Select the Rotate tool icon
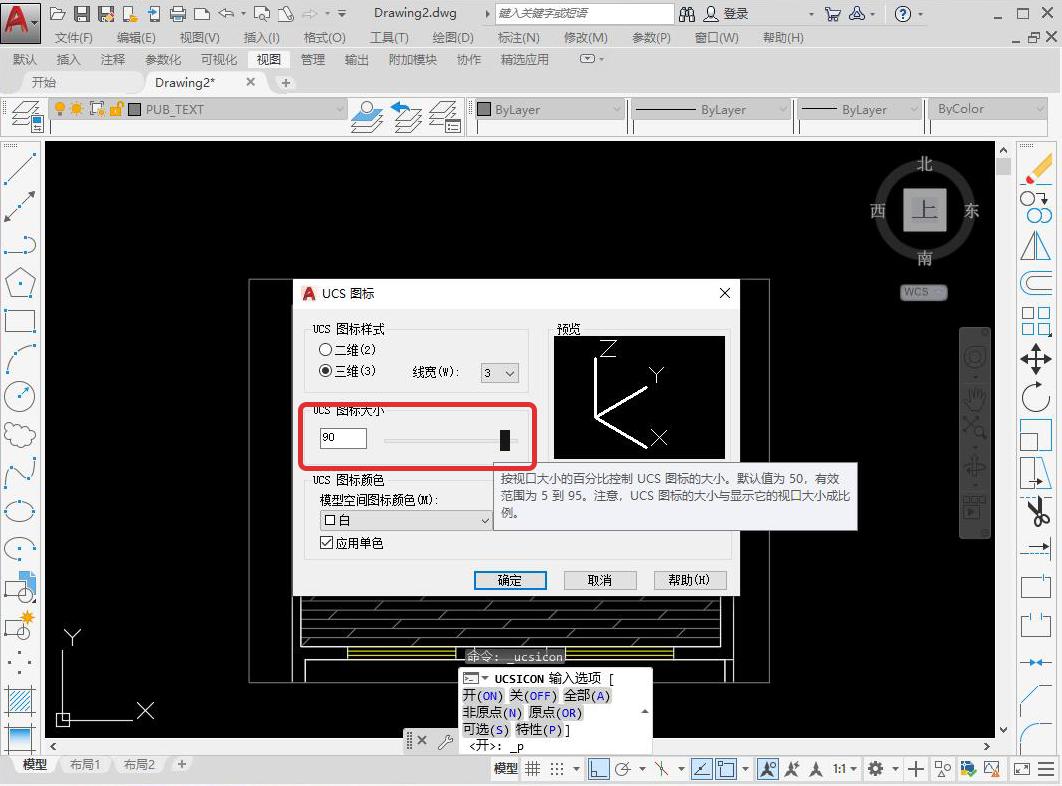The height and width of the screenshot is (786, 1062). click(x=1036, y=397)
